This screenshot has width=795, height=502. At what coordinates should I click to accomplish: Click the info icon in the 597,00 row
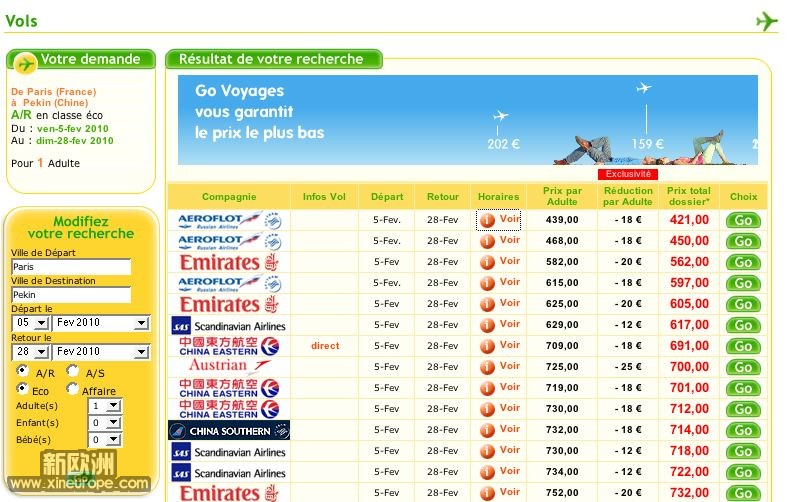pos(487,283)
